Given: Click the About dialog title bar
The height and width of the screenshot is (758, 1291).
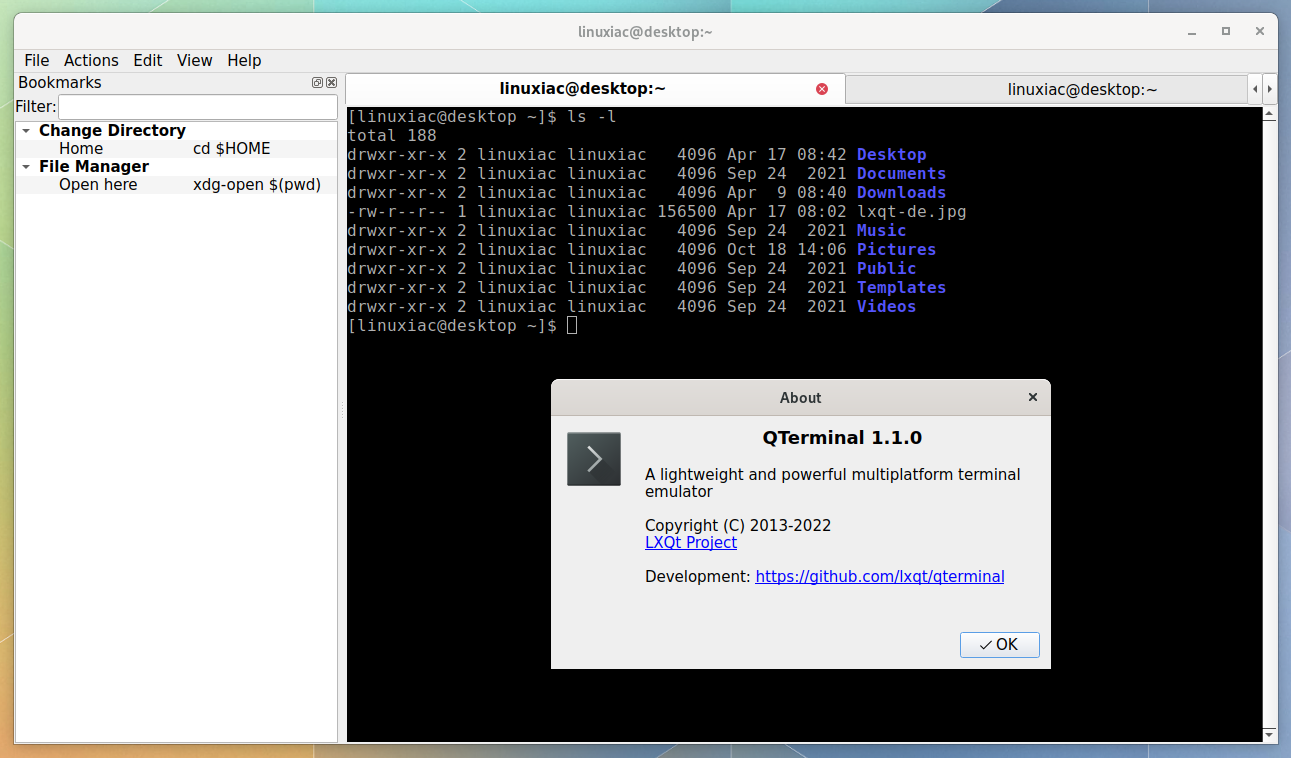Looking at the screenshot, I should (800, 397).
